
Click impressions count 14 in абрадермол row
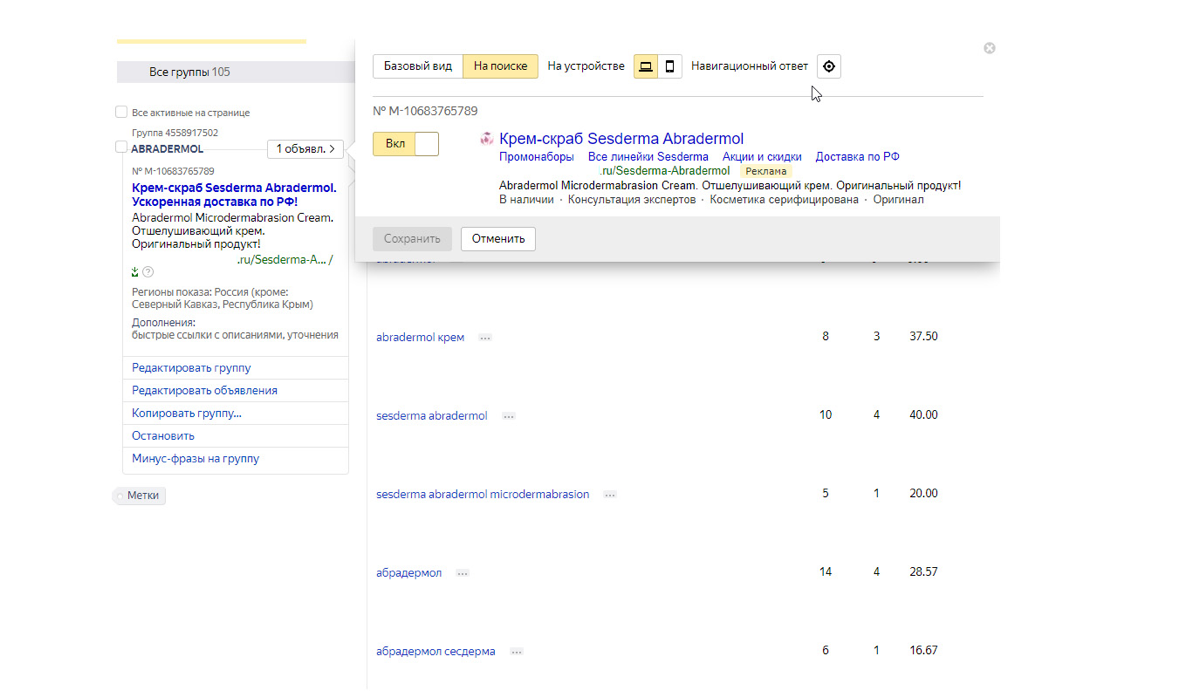(x=825, y=572)
